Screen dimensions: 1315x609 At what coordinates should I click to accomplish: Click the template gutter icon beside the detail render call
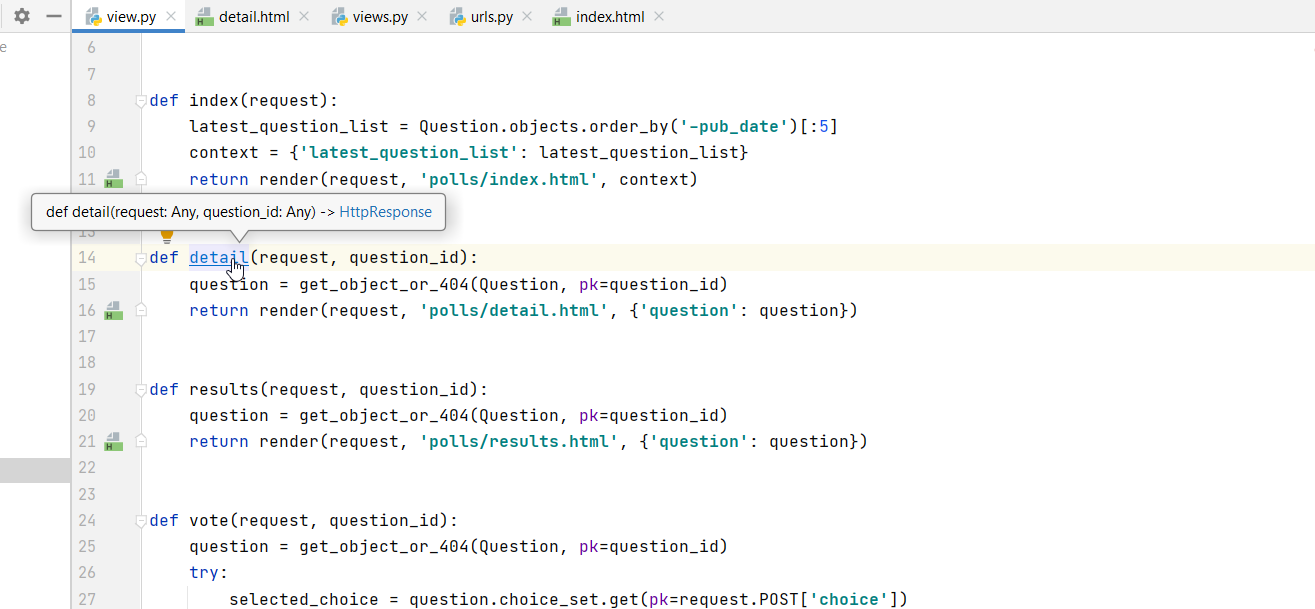click(113, 310)
